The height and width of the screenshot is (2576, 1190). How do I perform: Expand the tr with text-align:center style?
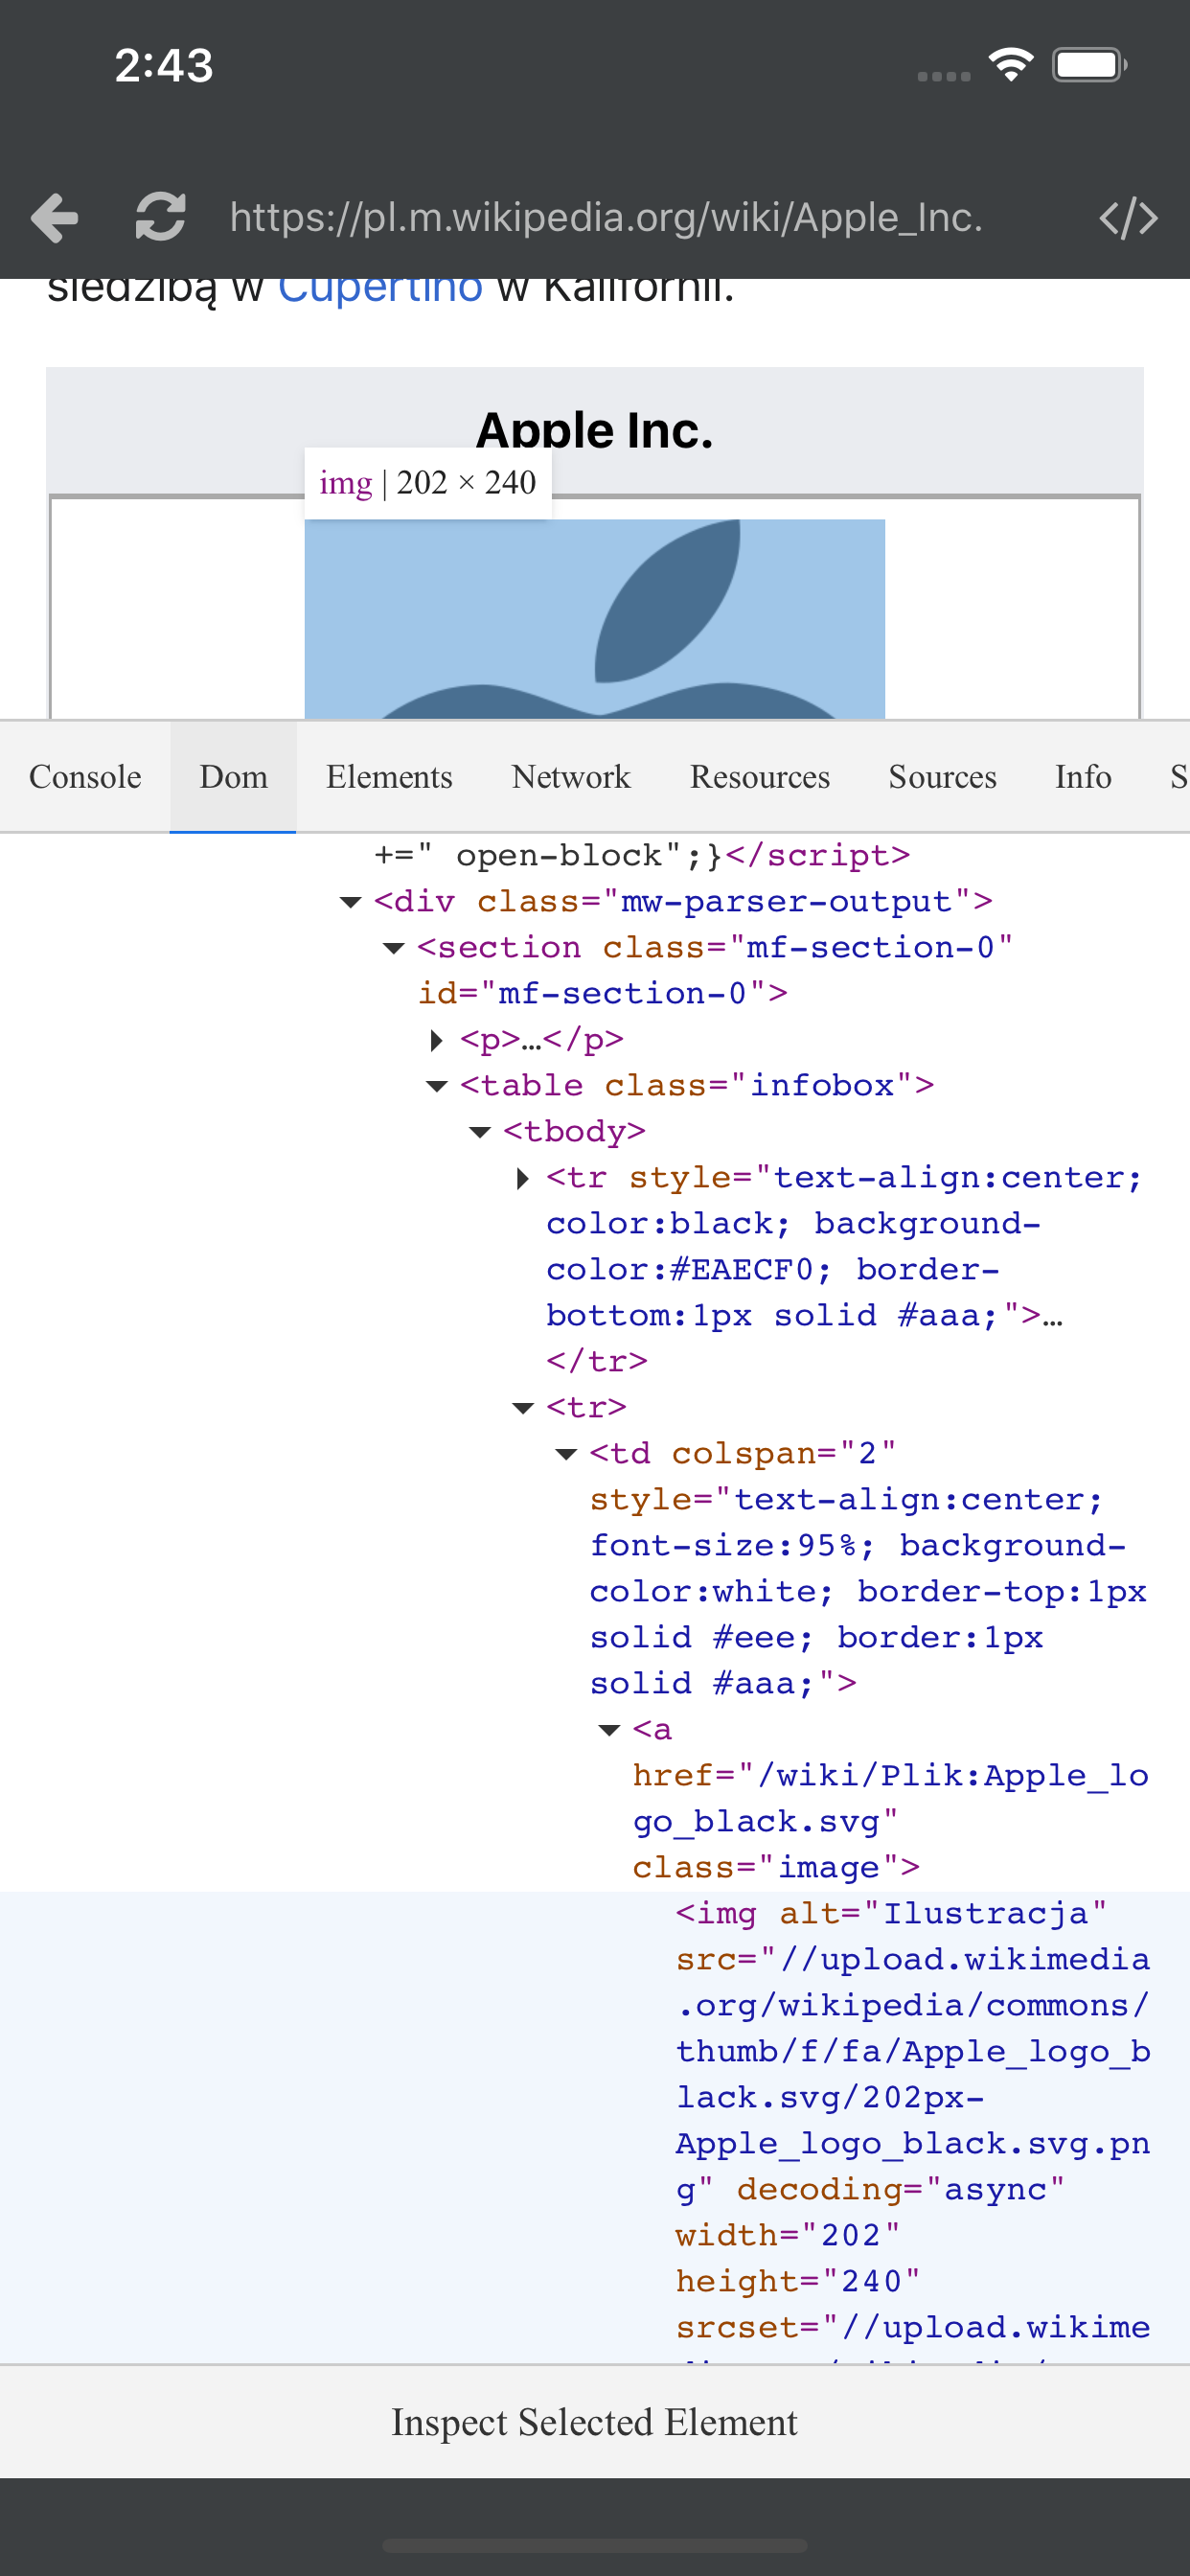[522, 1178]
